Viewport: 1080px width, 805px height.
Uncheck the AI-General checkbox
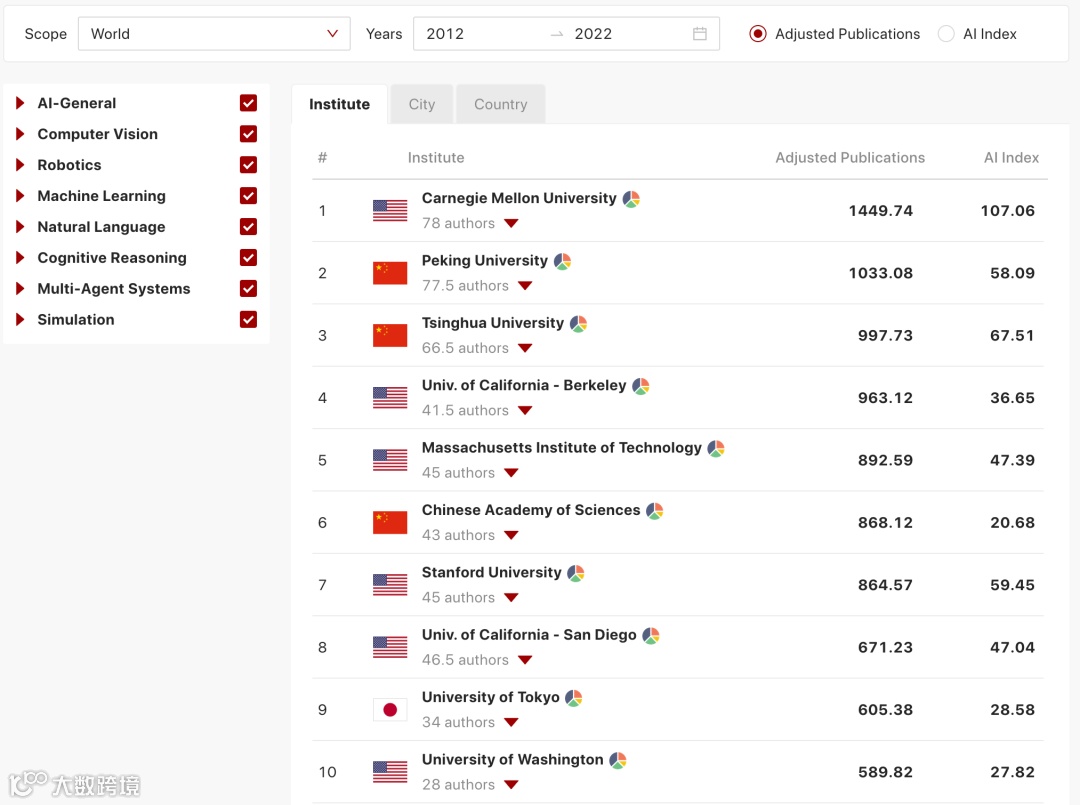pos(248,103)
